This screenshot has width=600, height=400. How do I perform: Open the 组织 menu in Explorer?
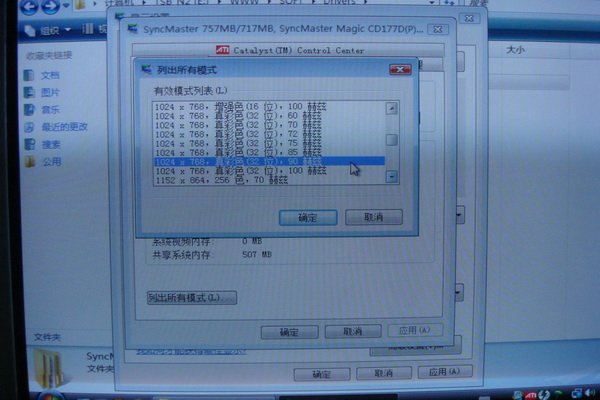coord(47,30)
